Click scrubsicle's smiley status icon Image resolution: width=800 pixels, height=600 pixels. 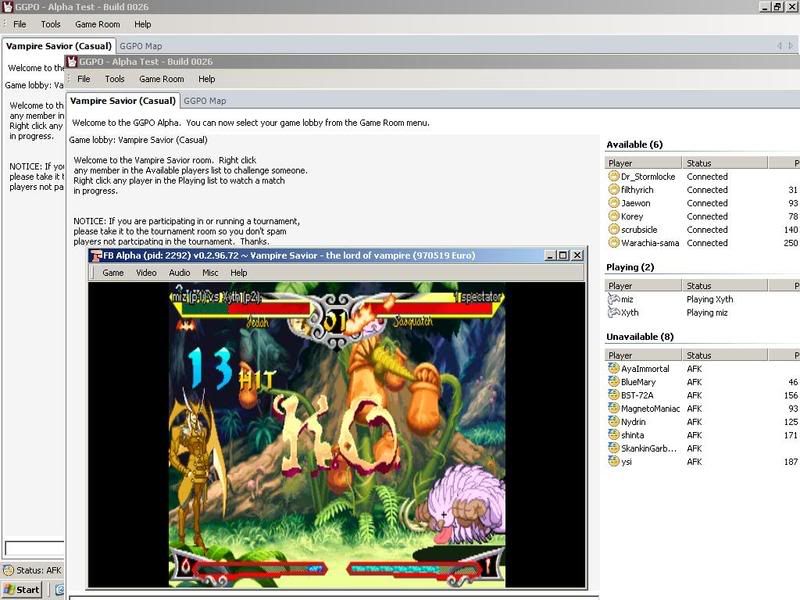[613, 230]
